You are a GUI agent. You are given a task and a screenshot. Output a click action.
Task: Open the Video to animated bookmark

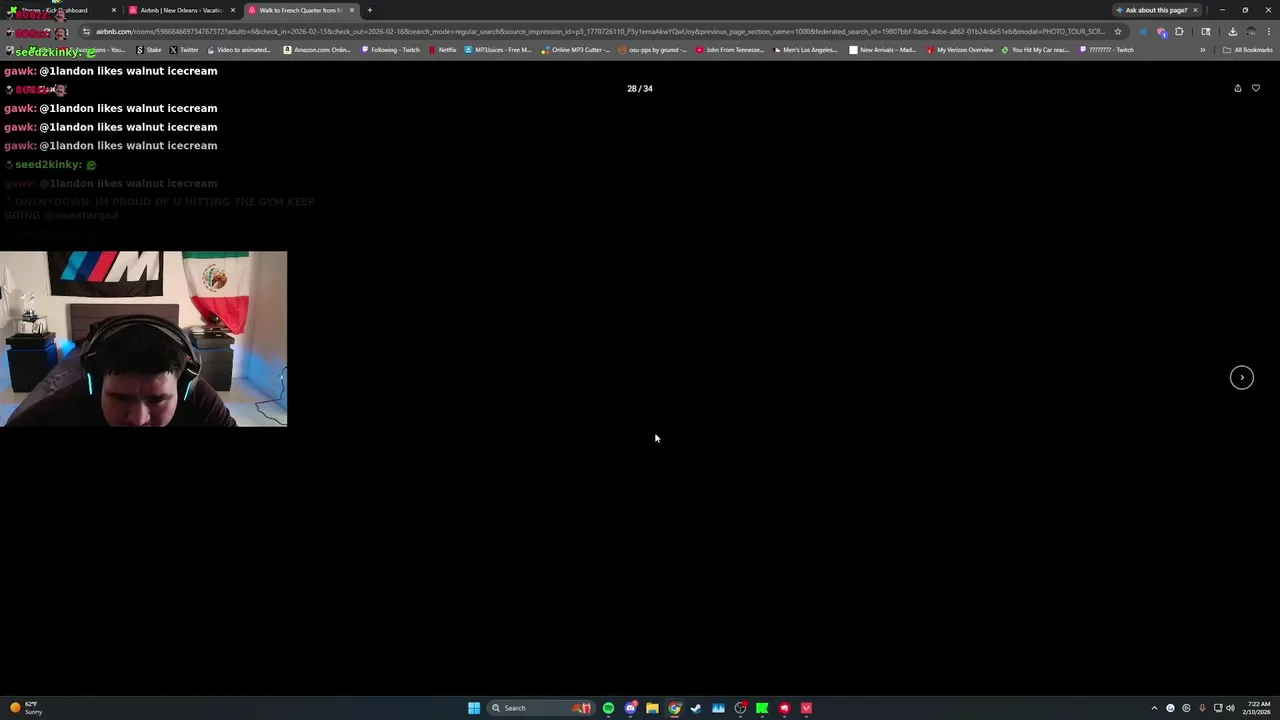(239, 50)
